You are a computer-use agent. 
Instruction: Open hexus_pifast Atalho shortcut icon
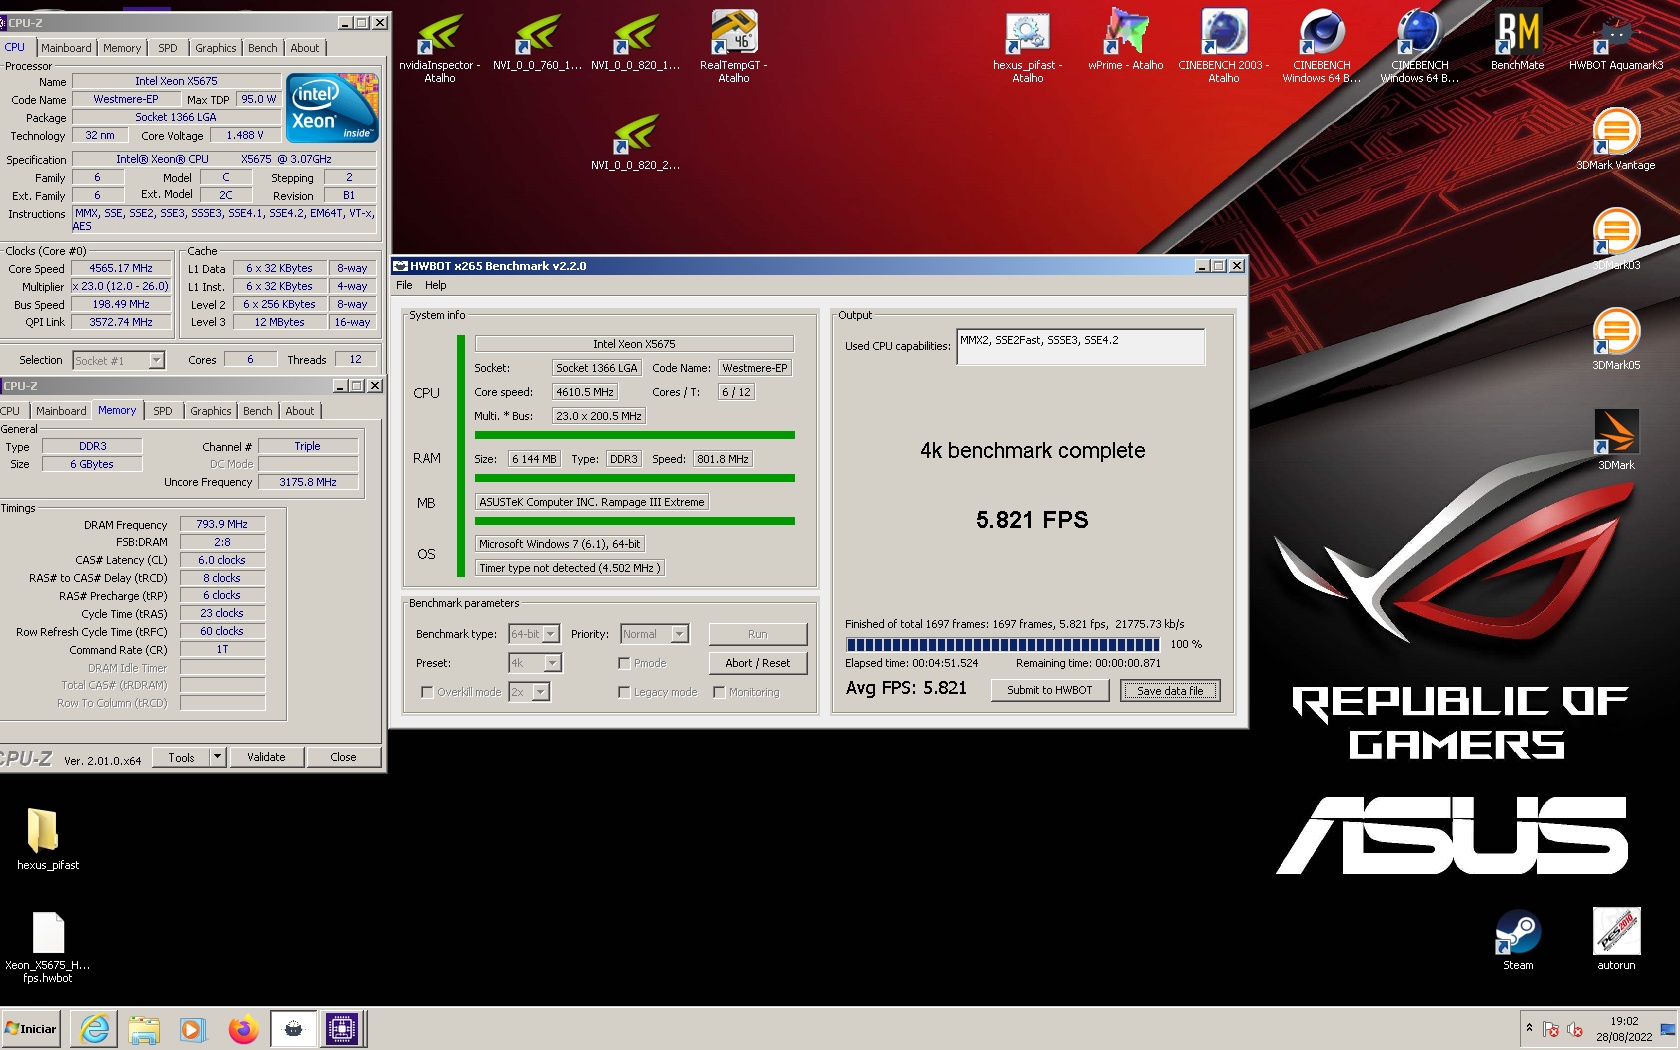1027,46
